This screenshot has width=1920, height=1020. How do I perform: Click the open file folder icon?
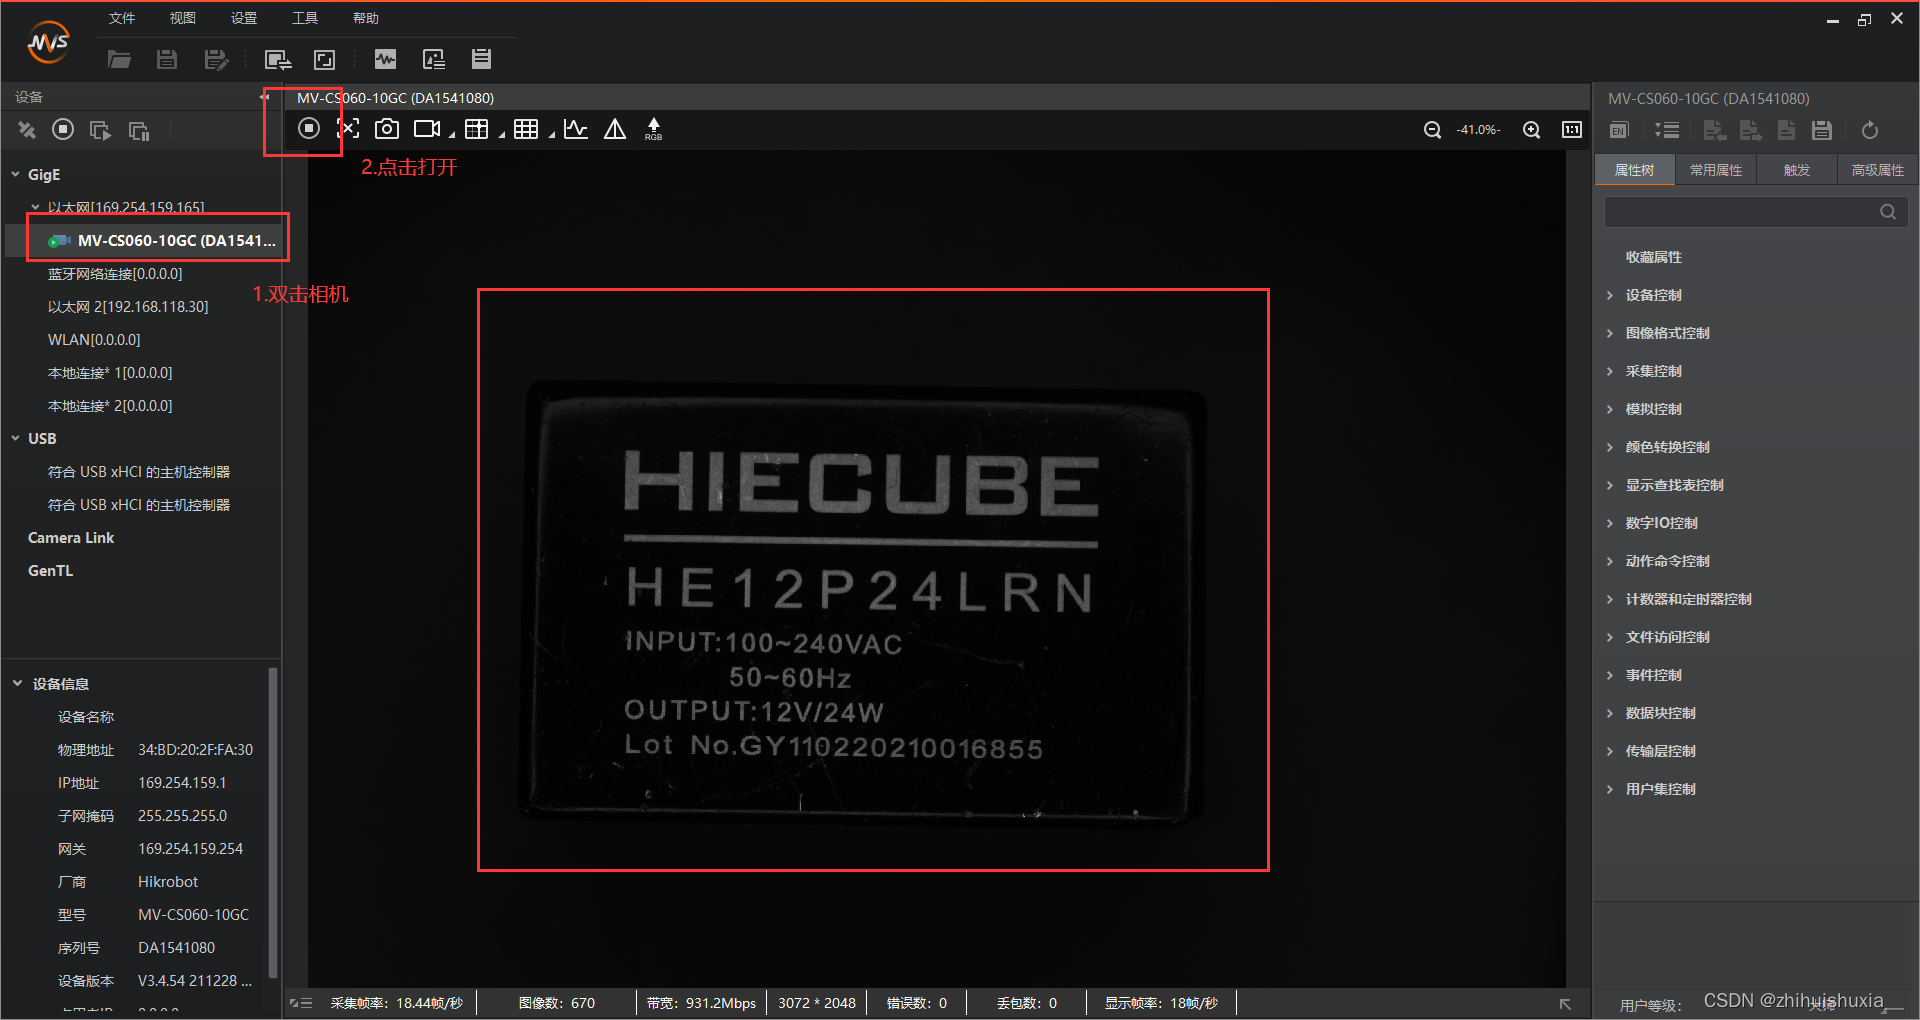click(x=119, y=60)
